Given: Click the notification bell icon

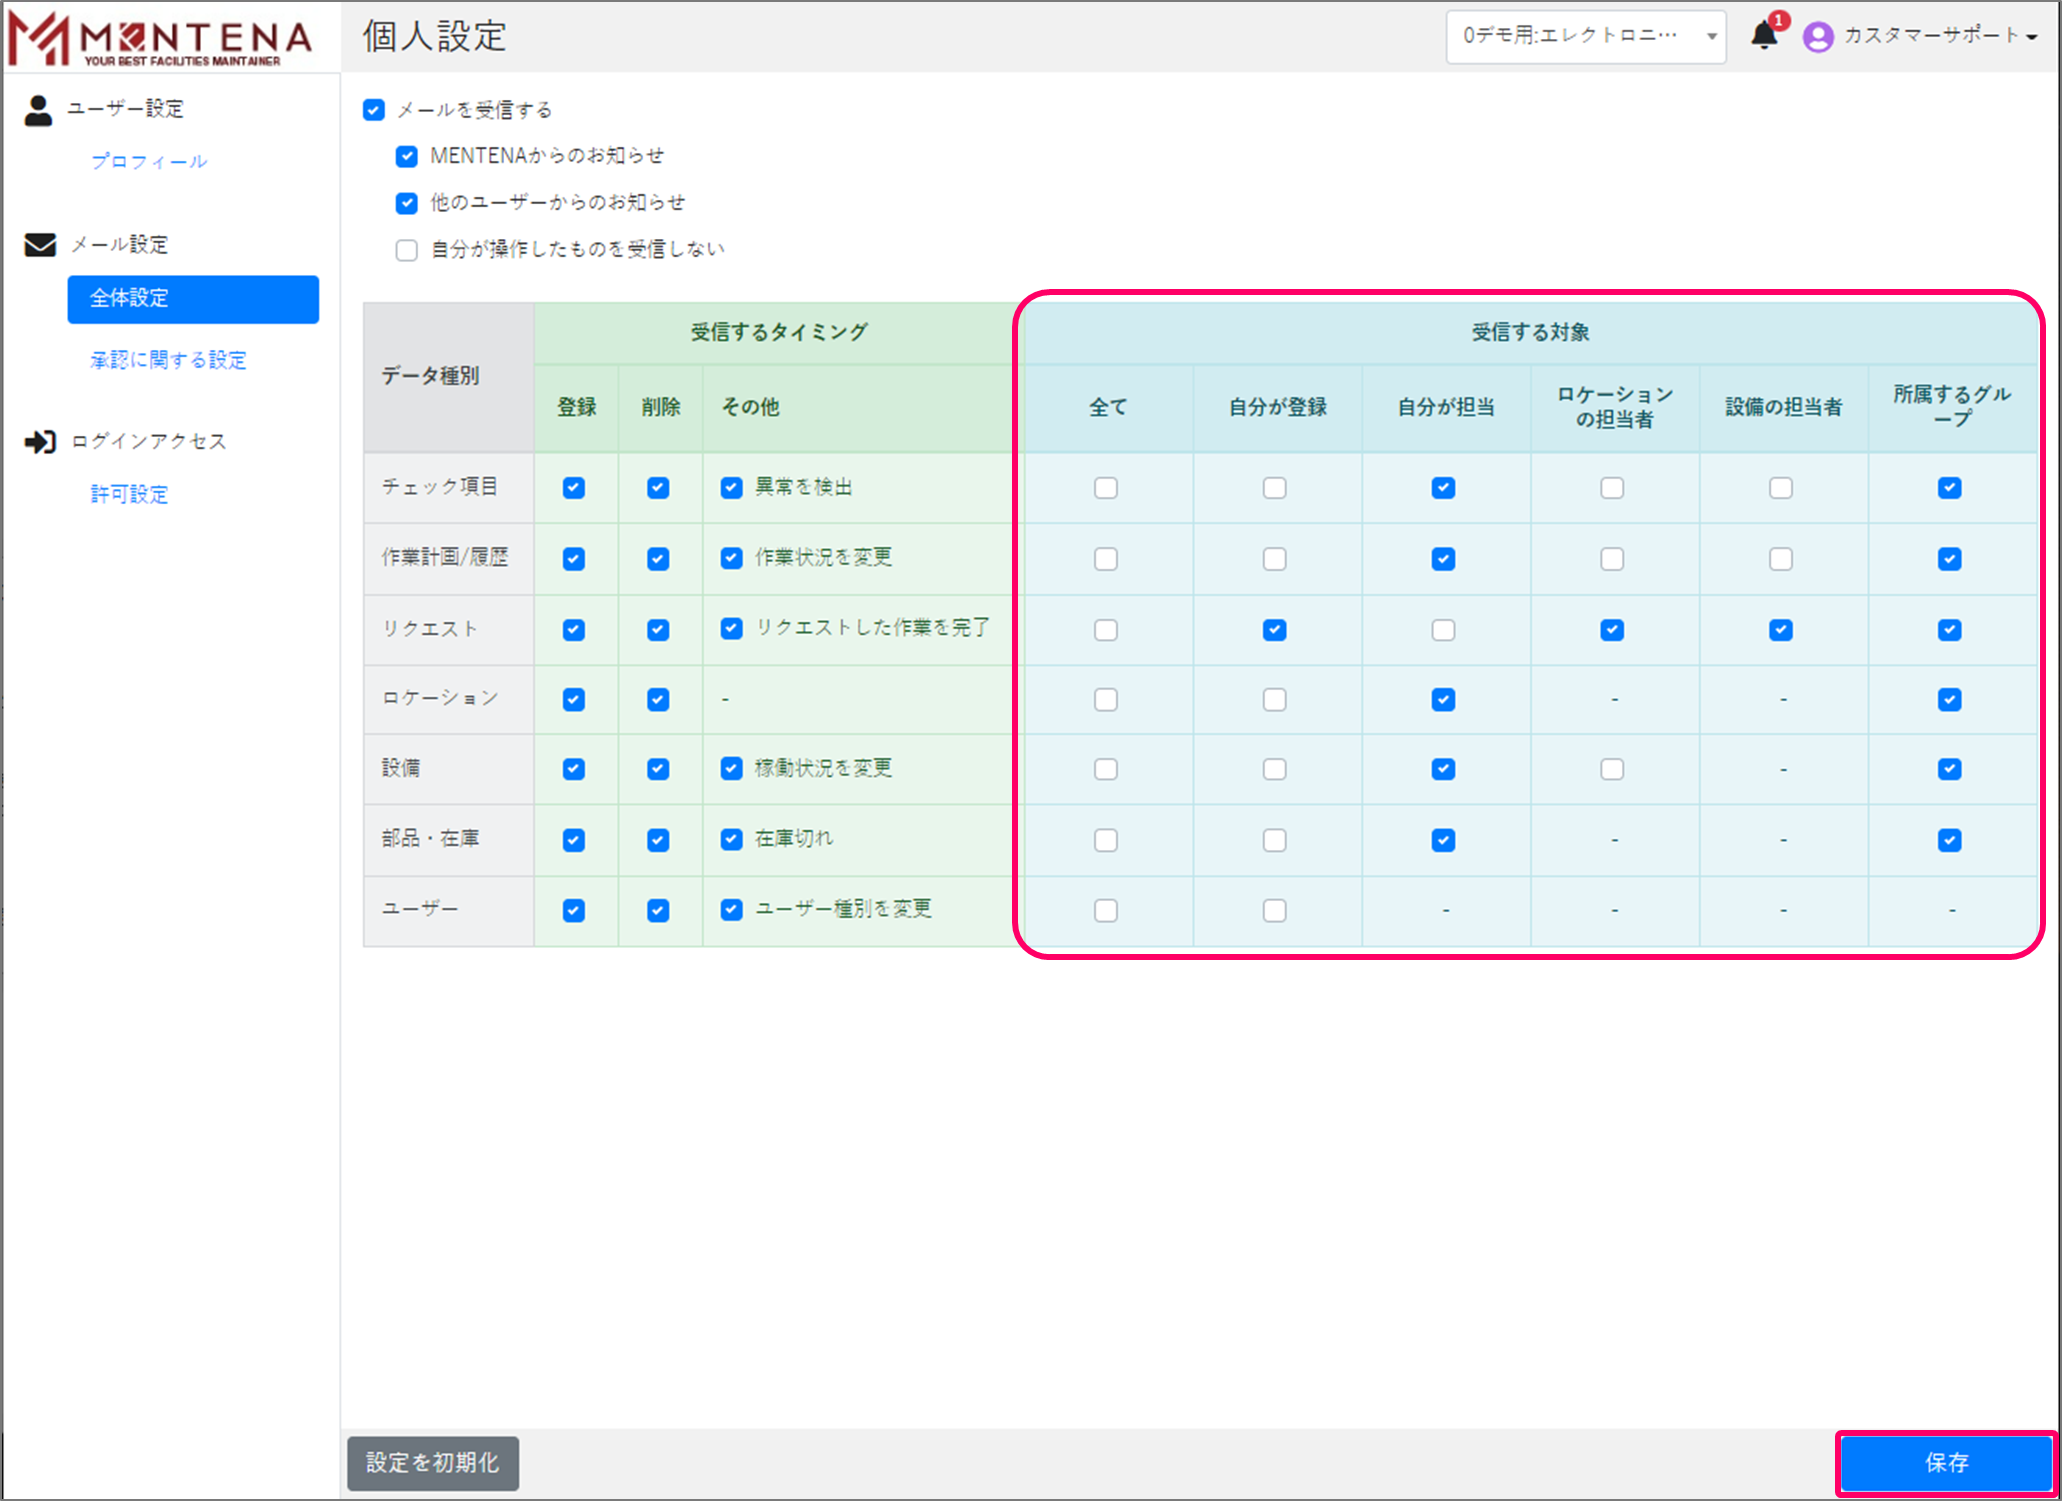Looking at the screenshot, I should click(x=1763, y=36).
